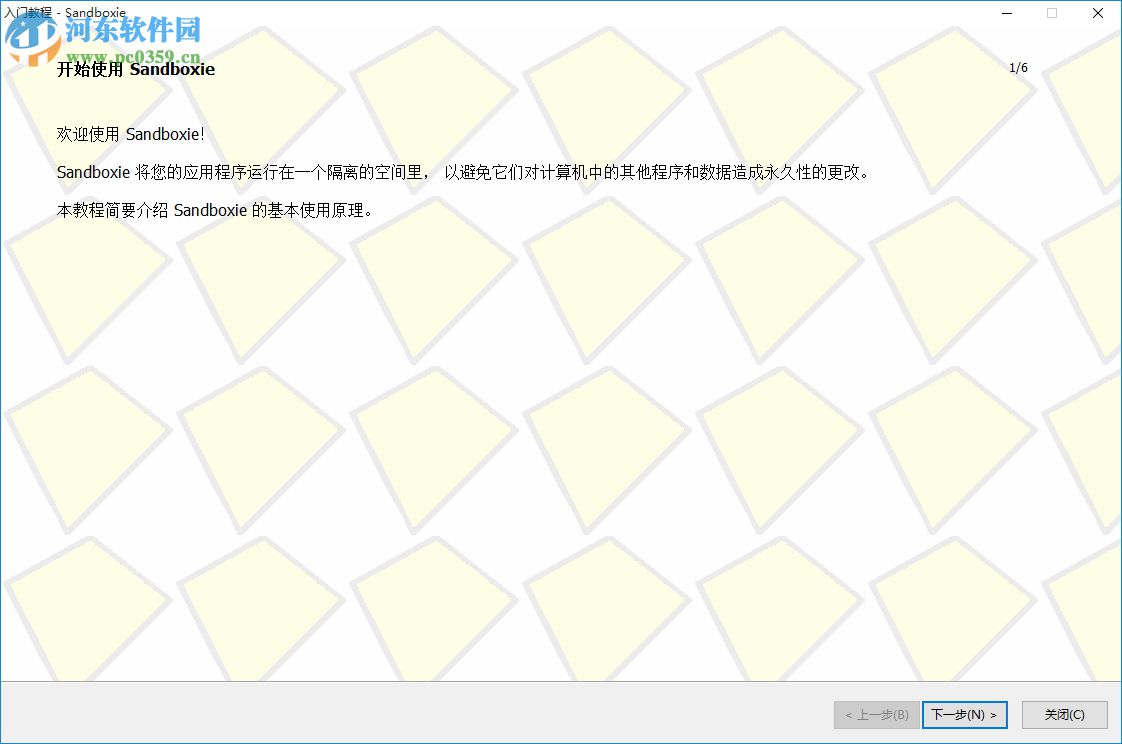This screenshot has height=744, width=1122.
Task: Click the X close icon
Action: [1097, 13]
